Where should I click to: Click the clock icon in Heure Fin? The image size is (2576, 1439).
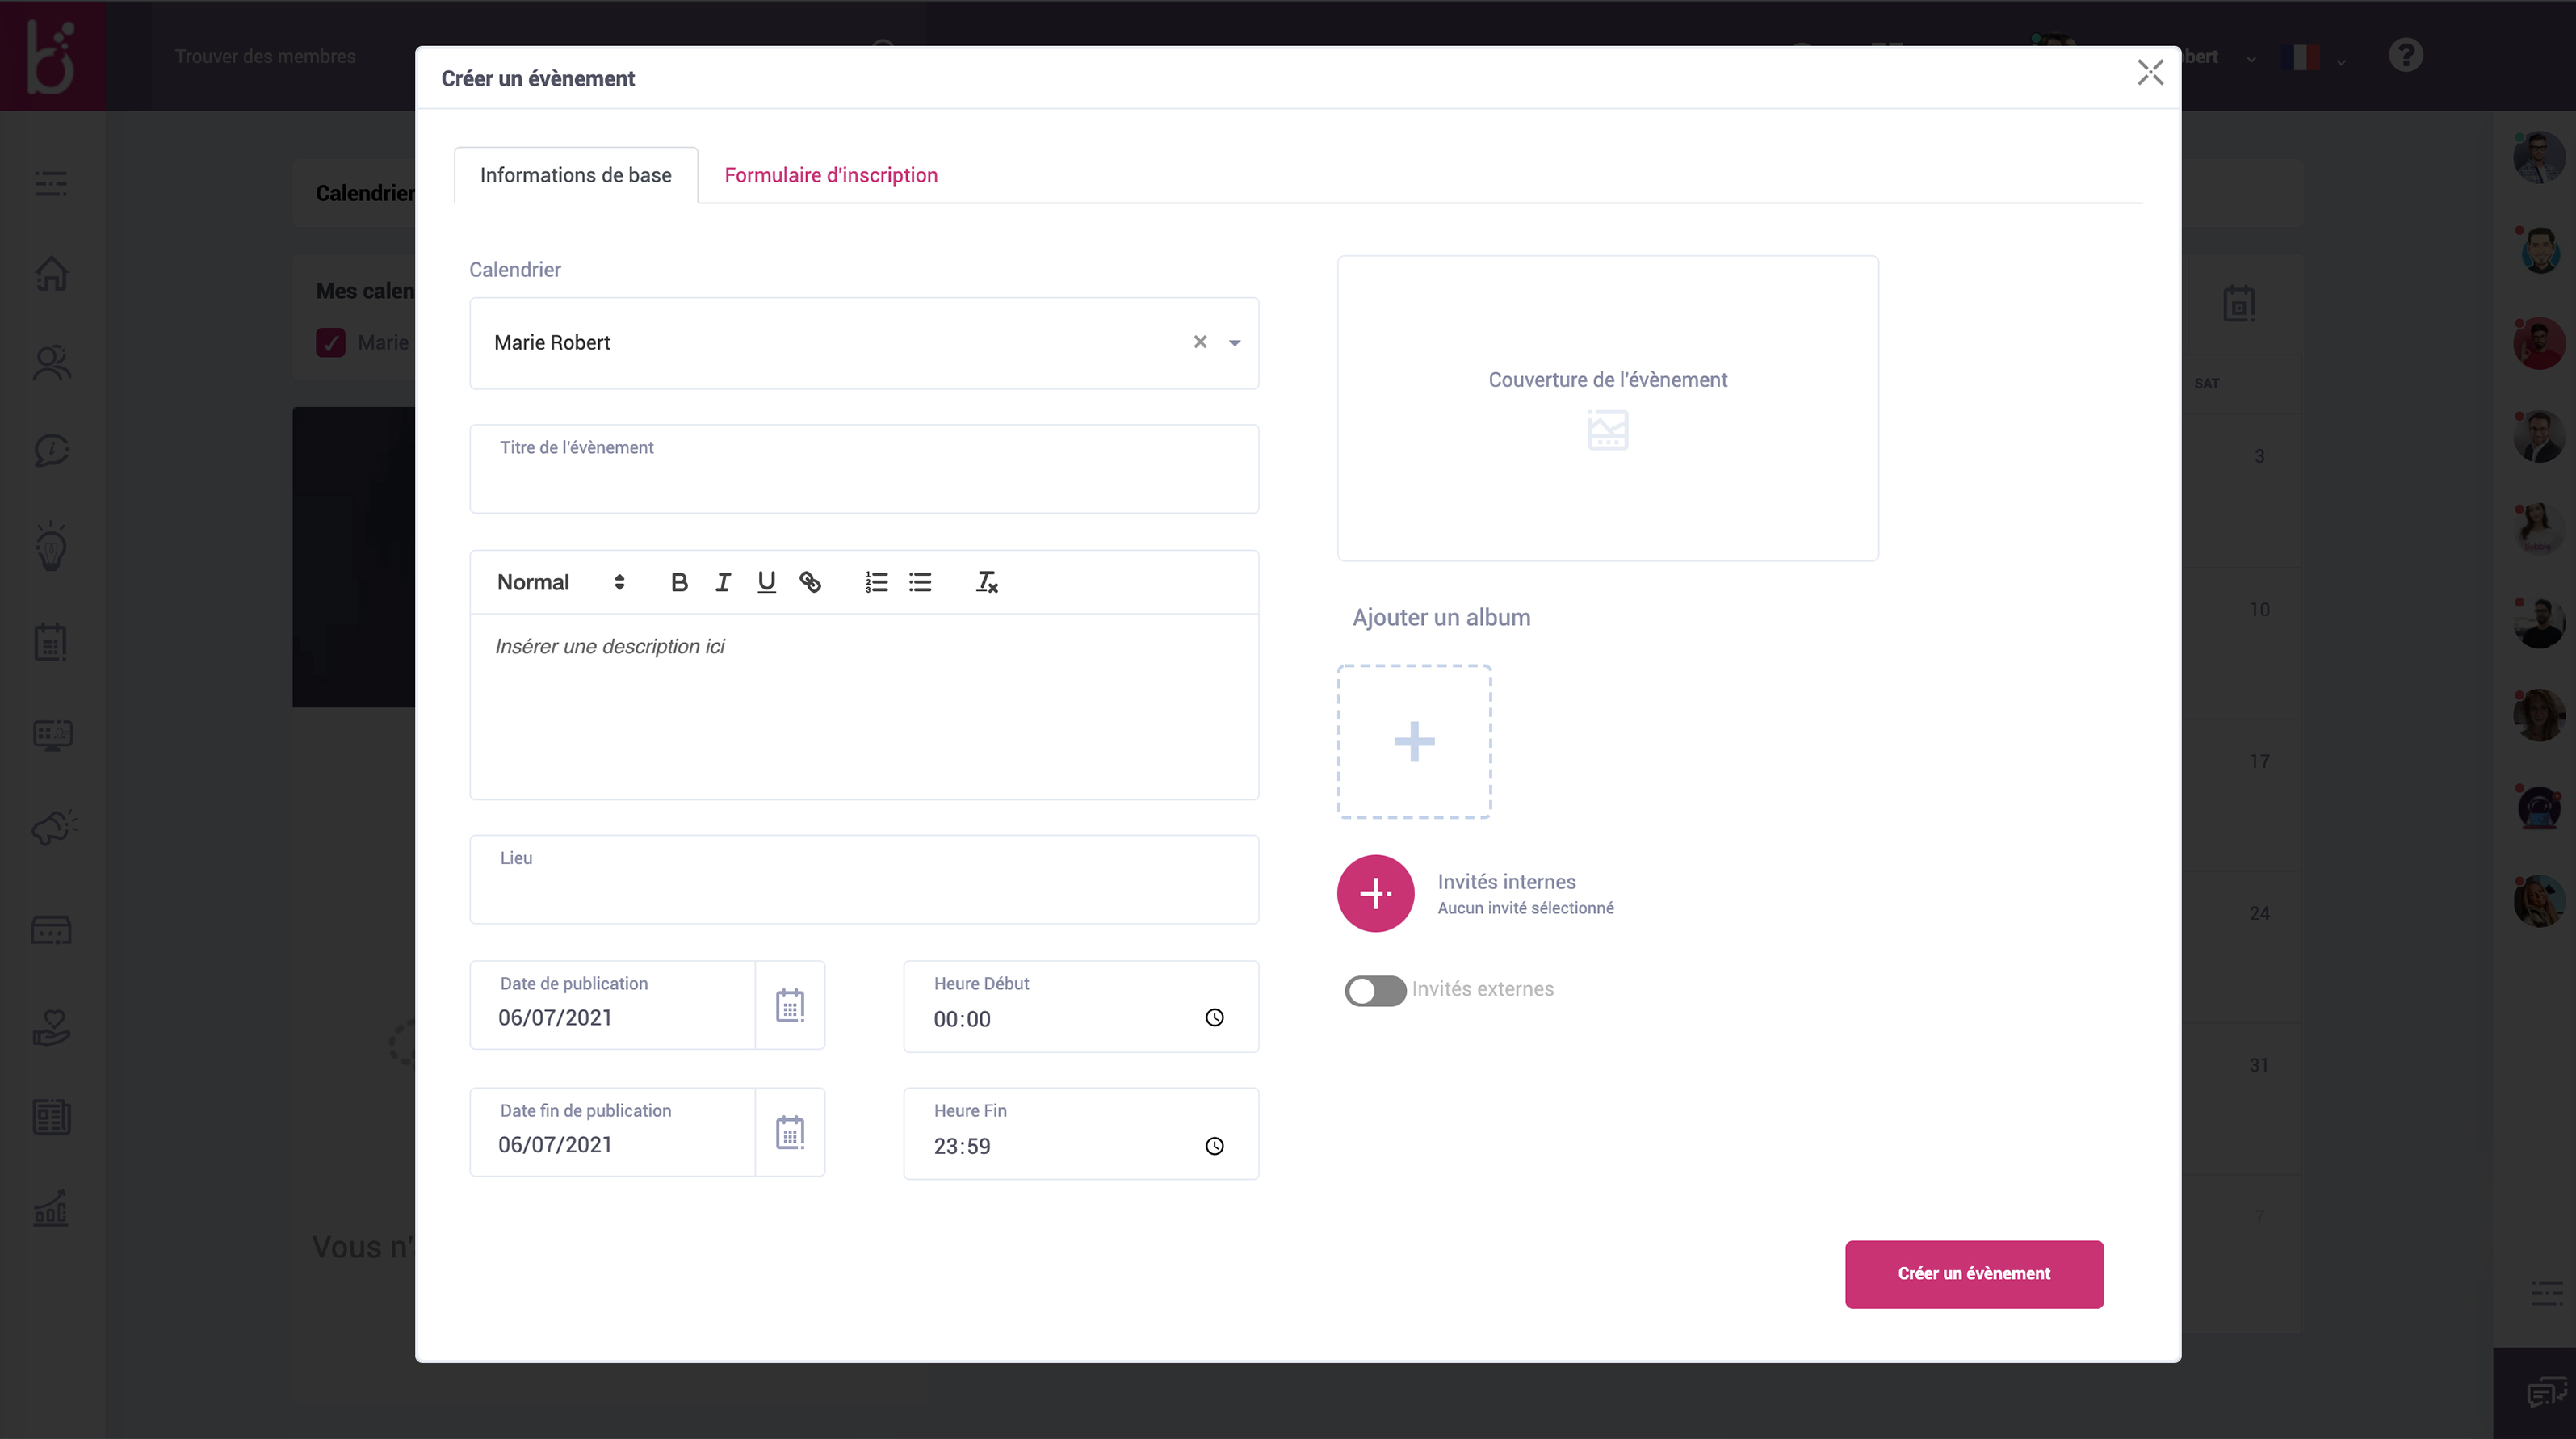point(1214,1146)
